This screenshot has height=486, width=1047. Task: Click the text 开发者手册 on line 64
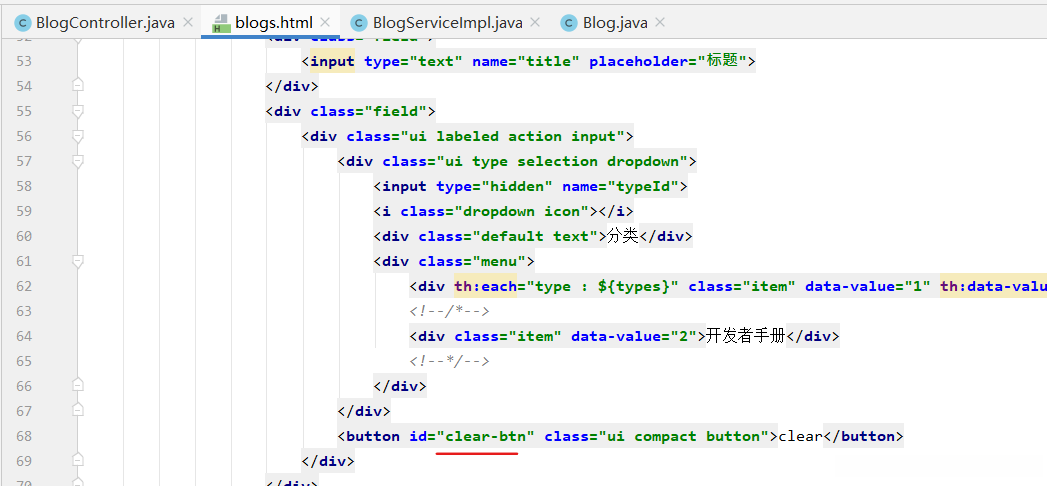(746, 336)
